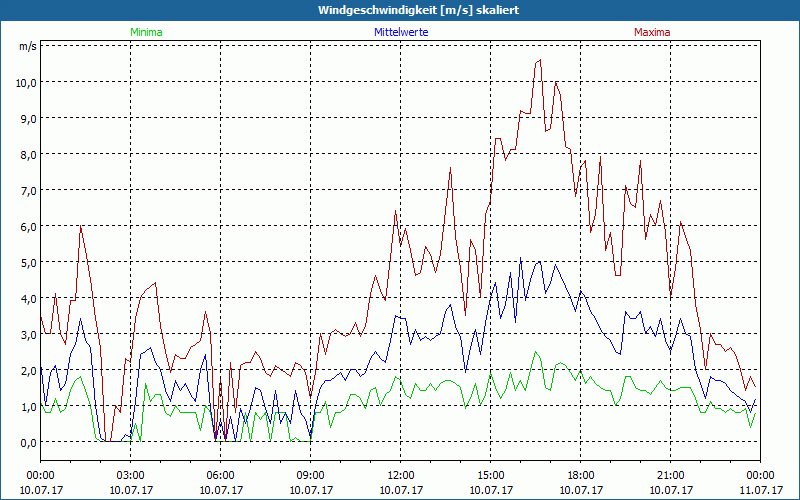Click the '8,0' y-axis value
Screen dimensions: 800x500
(x=29, y=155)
